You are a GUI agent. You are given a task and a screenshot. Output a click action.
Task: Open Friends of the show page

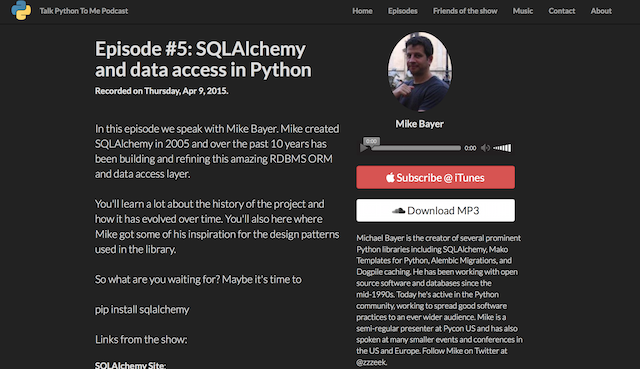pos(465,11)
